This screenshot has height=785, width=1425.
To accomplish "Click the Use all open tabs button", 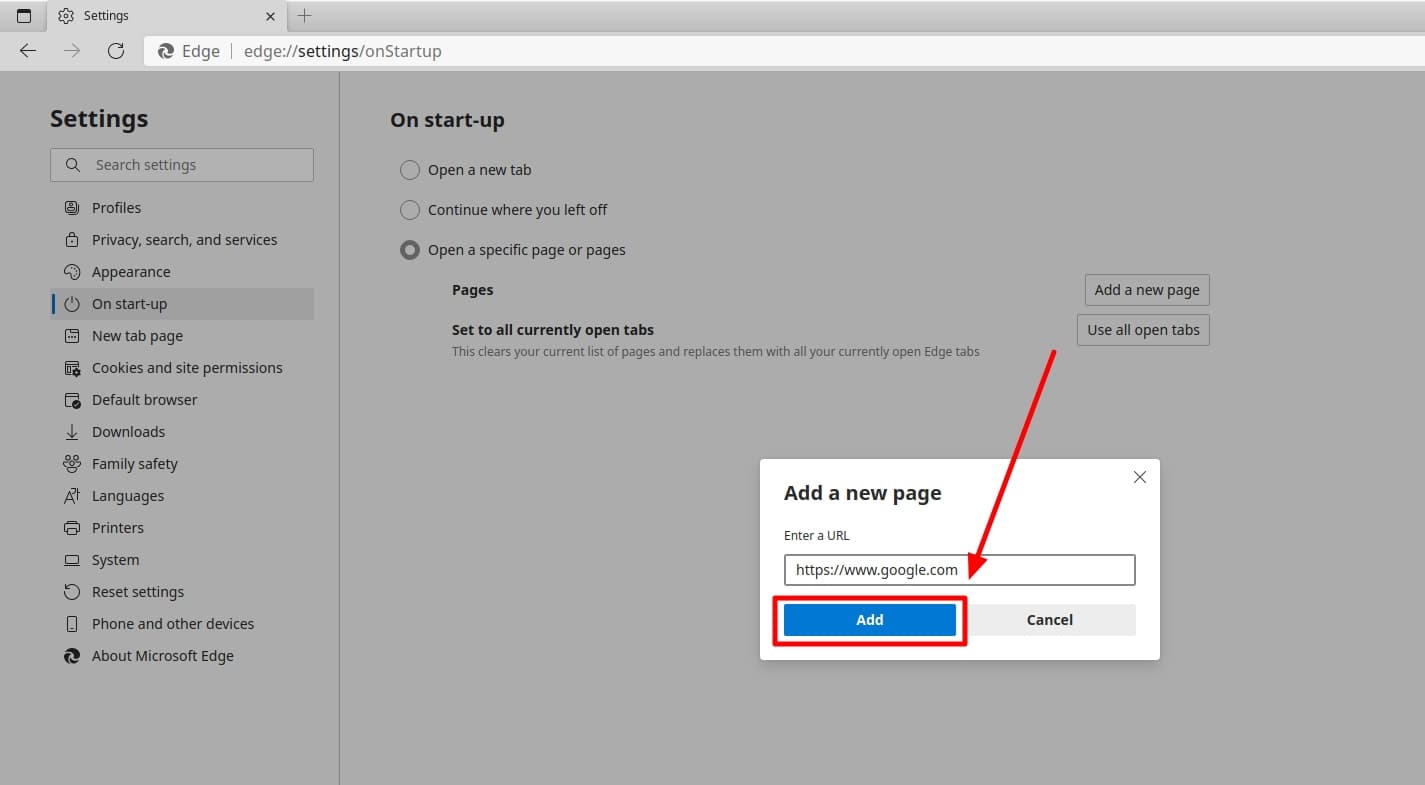I will pyautogui.click(x=1143, y=329).
